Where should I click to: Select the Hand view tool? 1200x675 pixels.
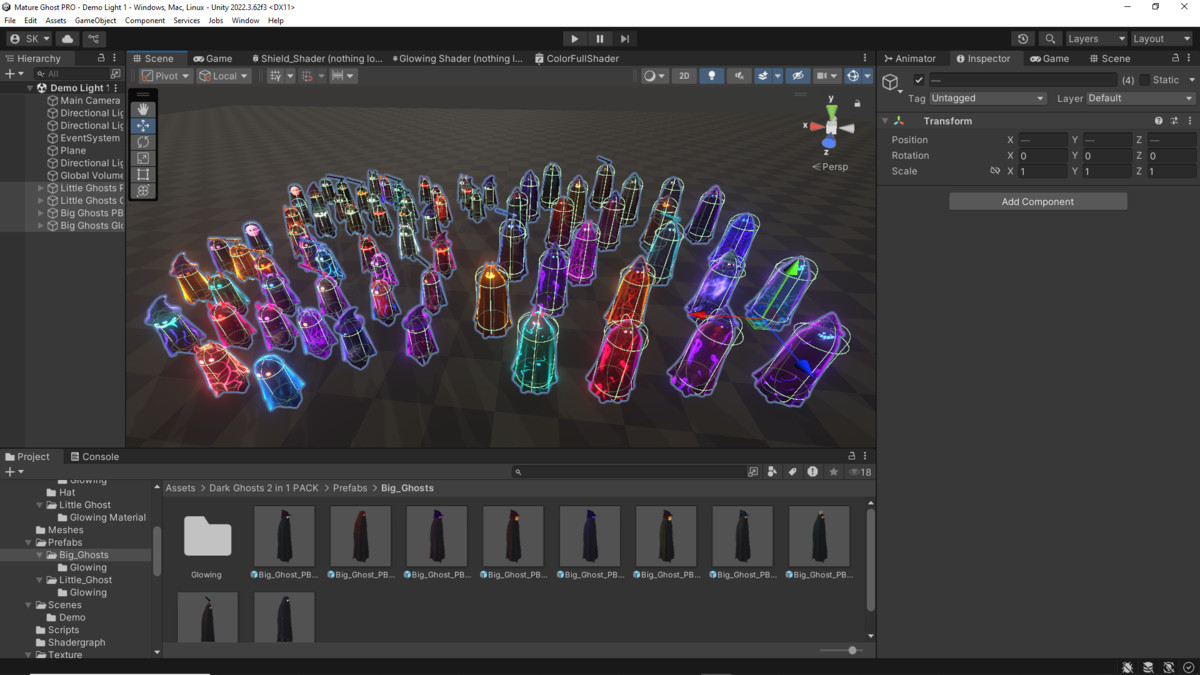tap(143, 109)
